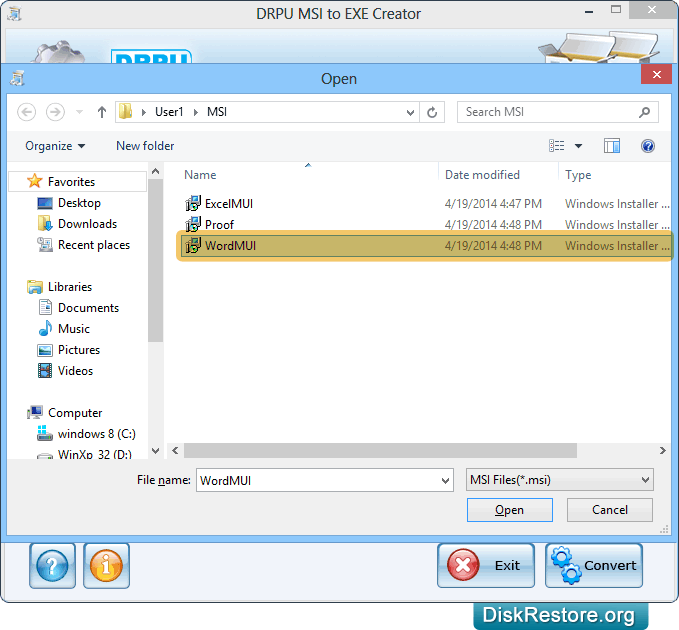Click the Downloads folder icon

point(45,223)
